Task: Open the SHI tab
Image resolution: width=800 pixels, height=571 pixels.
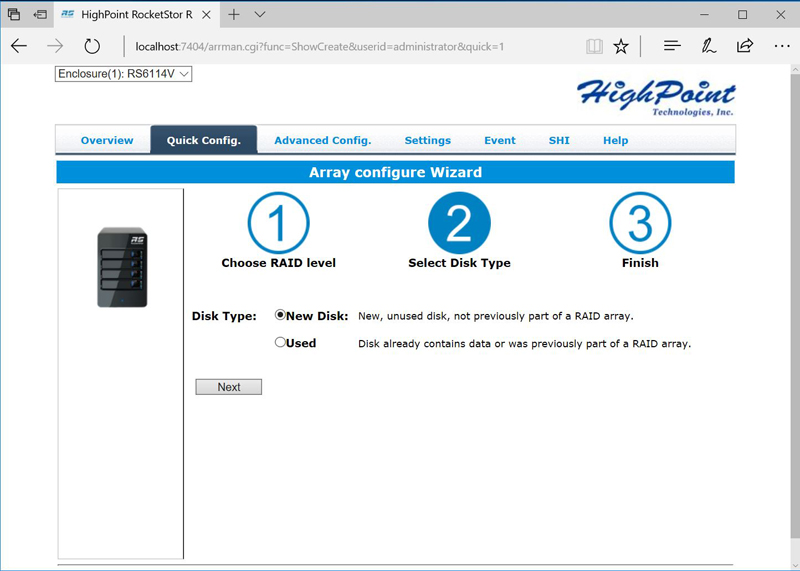Action: [x=559, y=140]
